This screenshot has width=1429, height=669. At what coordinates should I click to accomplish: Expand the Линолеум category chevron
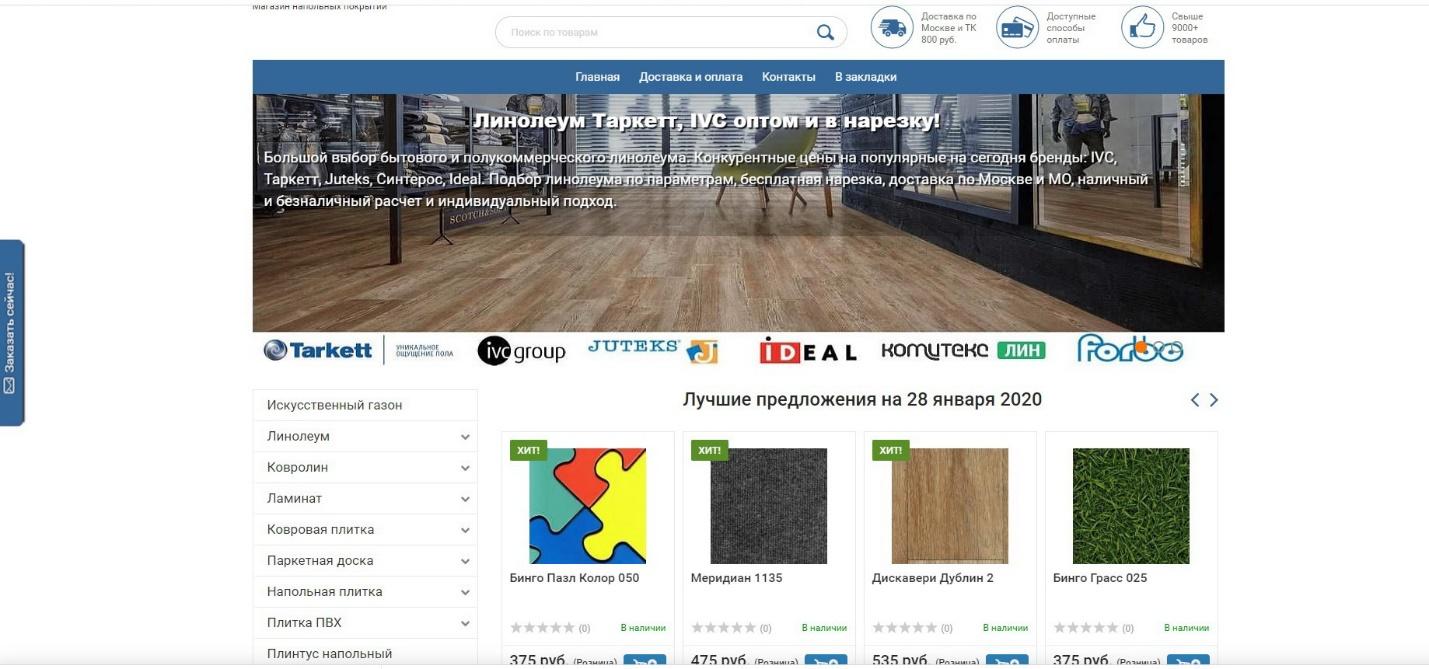pos(465,437)
